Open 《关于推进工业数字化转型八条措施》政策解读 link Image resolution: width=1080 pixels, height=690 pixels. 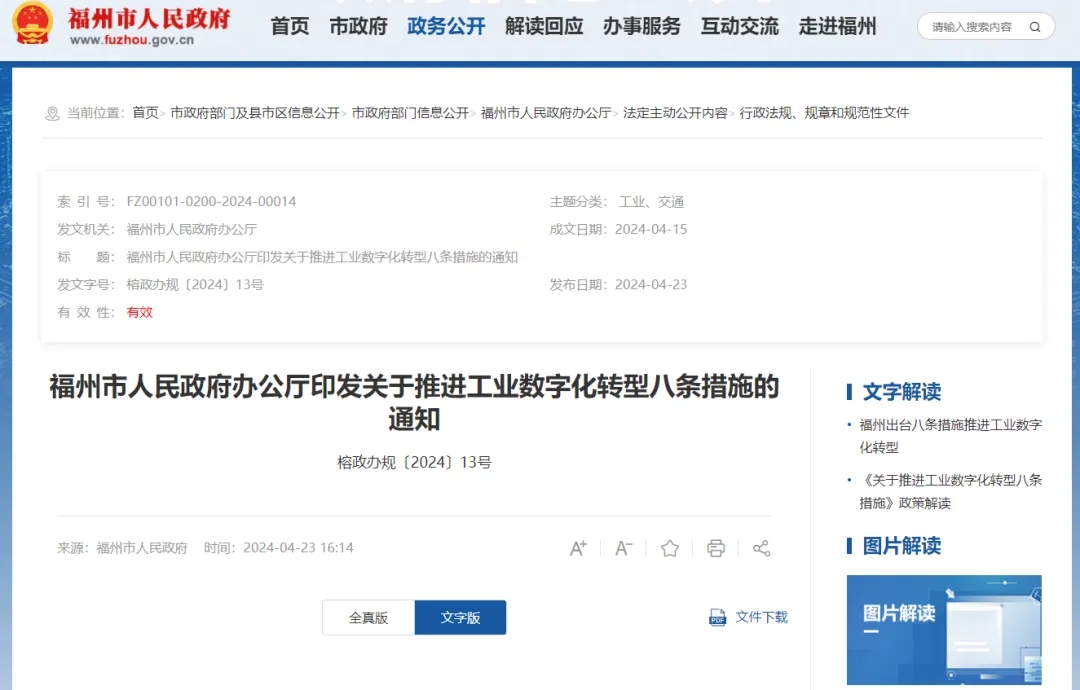[x=950, y=492]
